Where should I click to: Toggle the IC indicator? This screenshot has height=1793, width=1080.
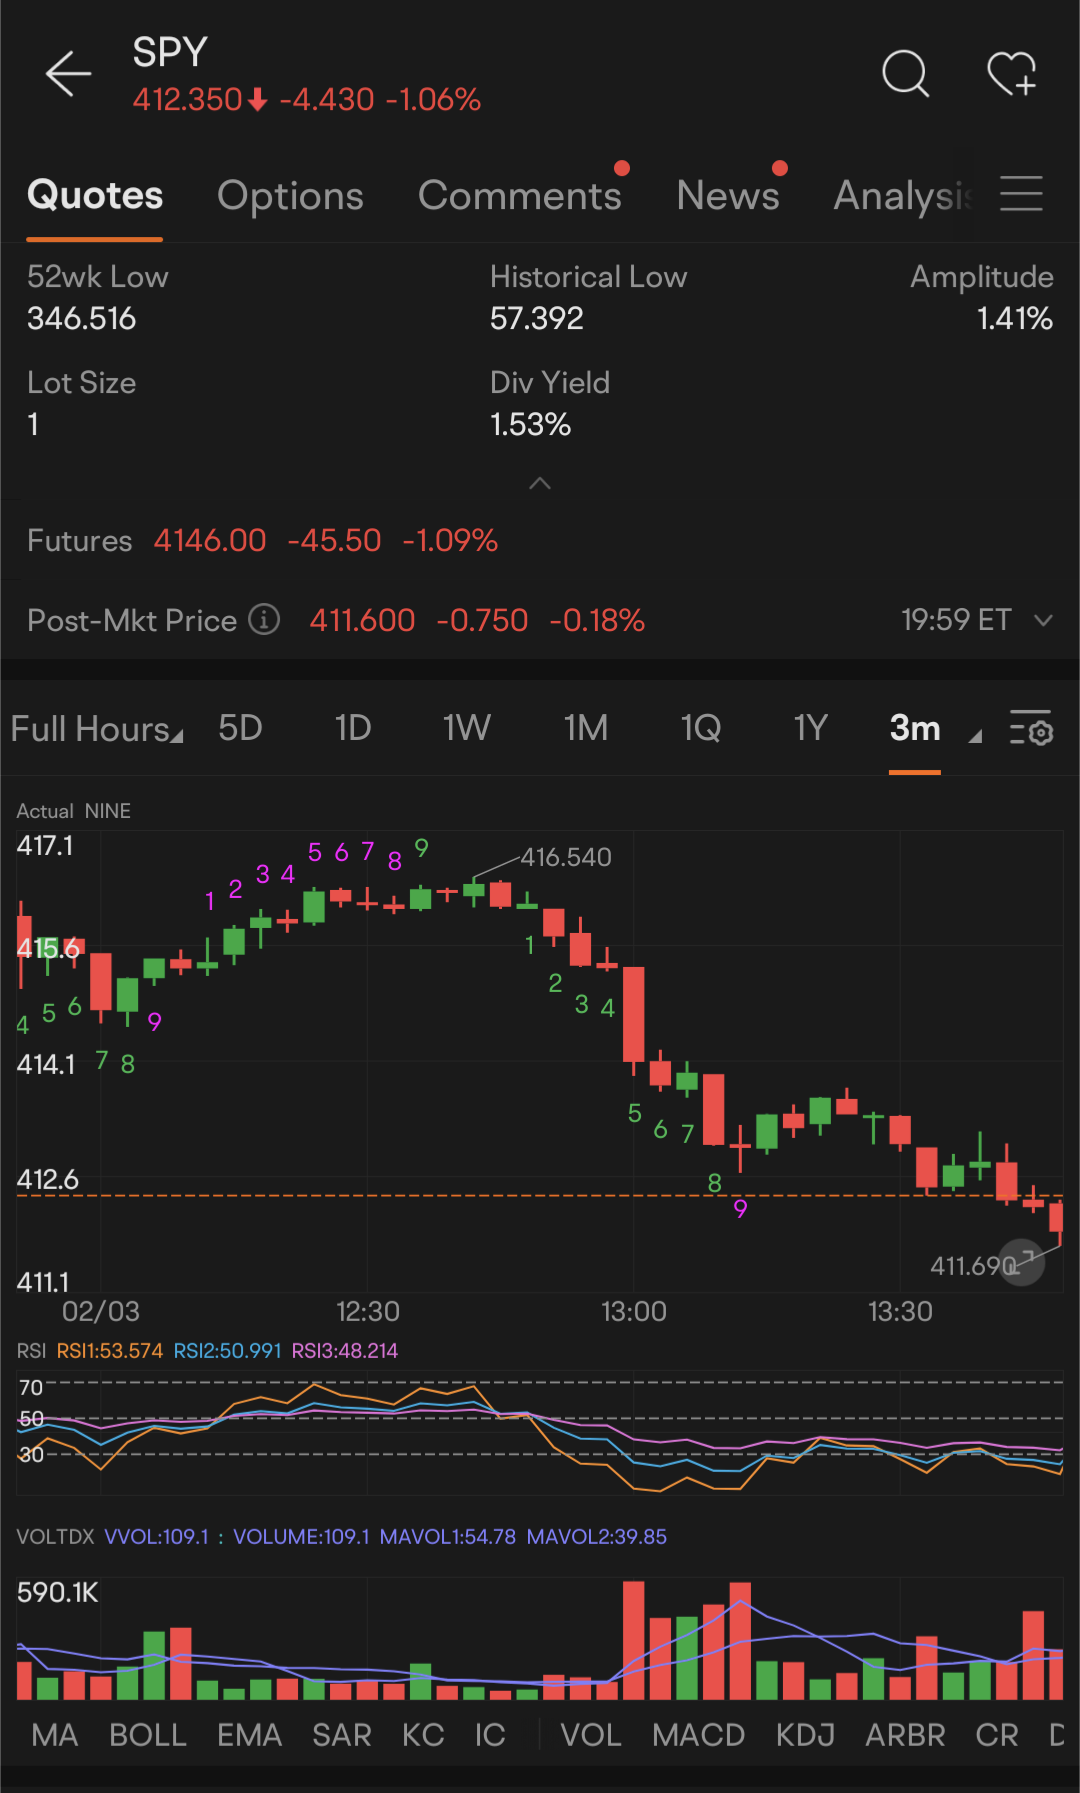pyautogui.click(x=490, y=1735)
